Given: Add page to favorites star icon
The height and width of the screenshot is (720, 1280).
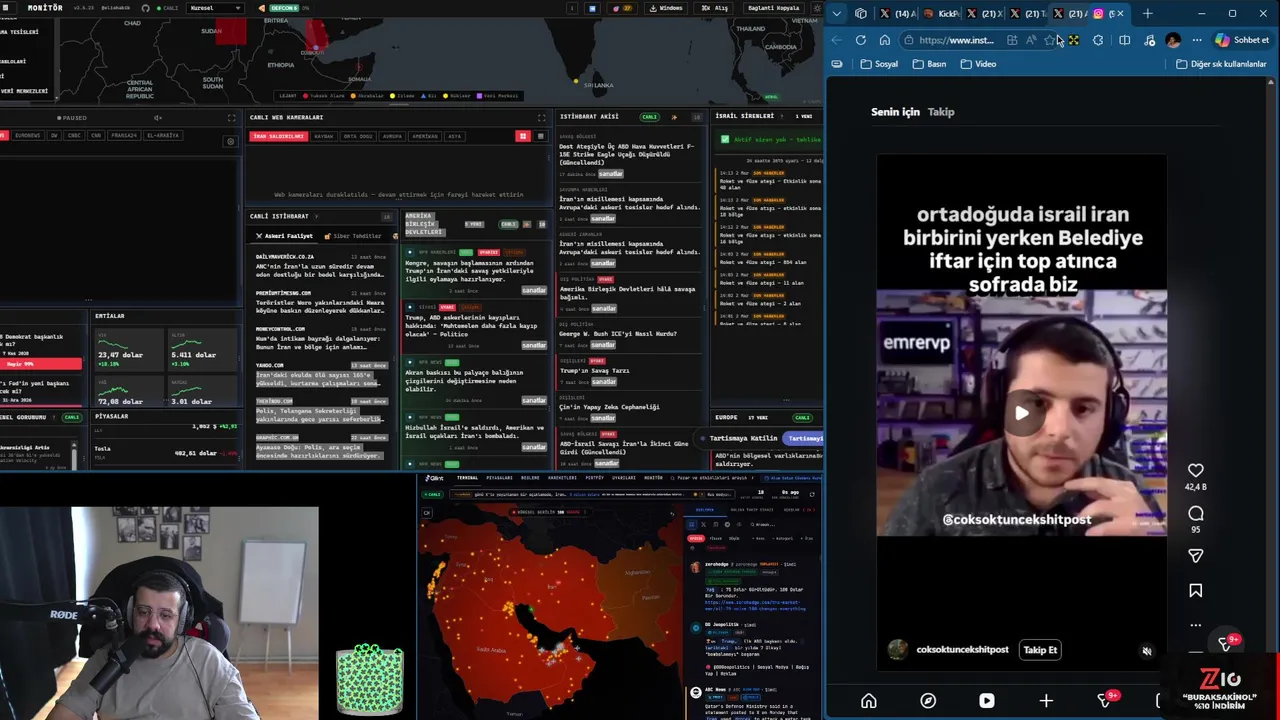Looking at the screenshot, I should coord(1050,40).
